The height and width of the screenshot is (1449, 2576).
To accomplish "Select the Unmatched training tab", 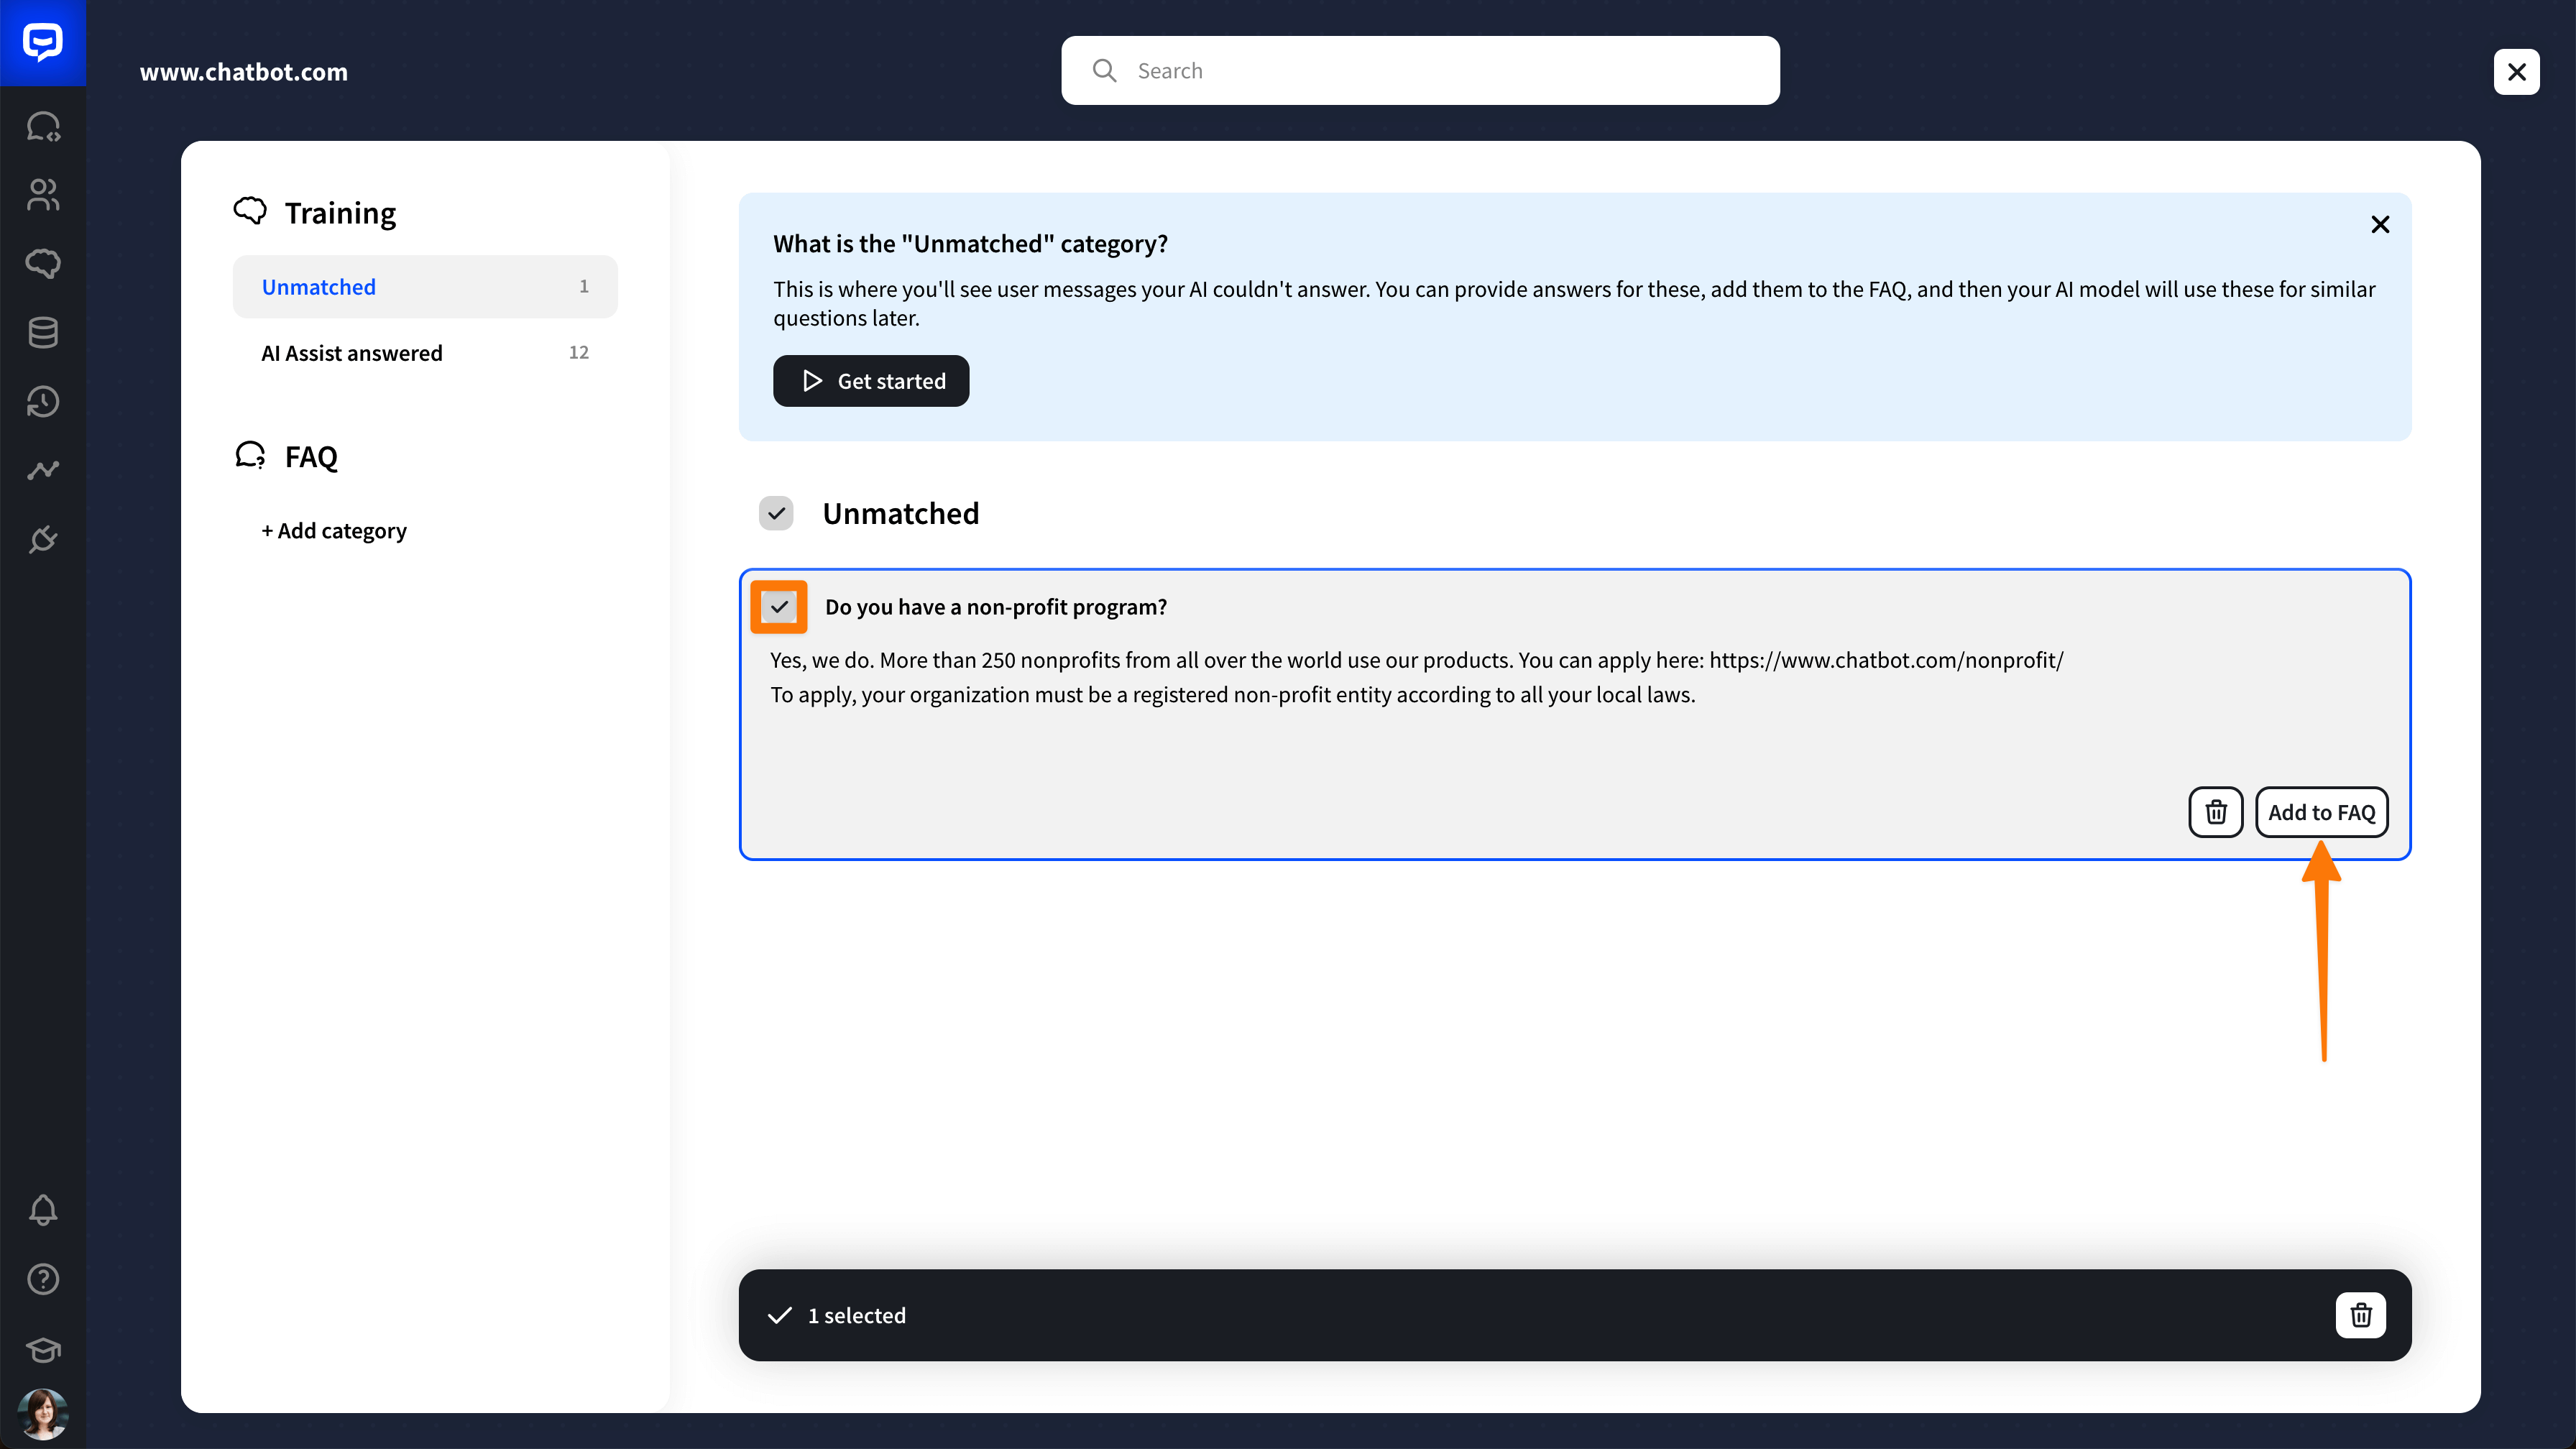I will click(425, 287).
